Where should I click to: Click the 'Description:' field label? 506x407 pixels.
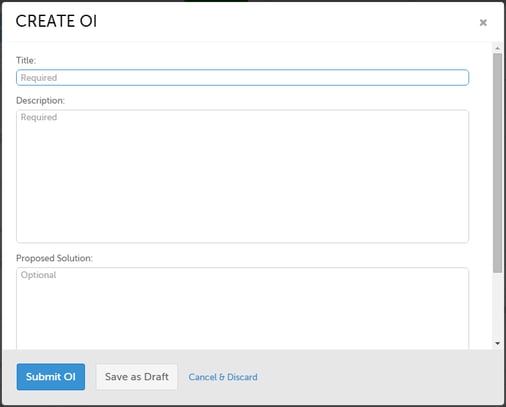click(40, 101)
